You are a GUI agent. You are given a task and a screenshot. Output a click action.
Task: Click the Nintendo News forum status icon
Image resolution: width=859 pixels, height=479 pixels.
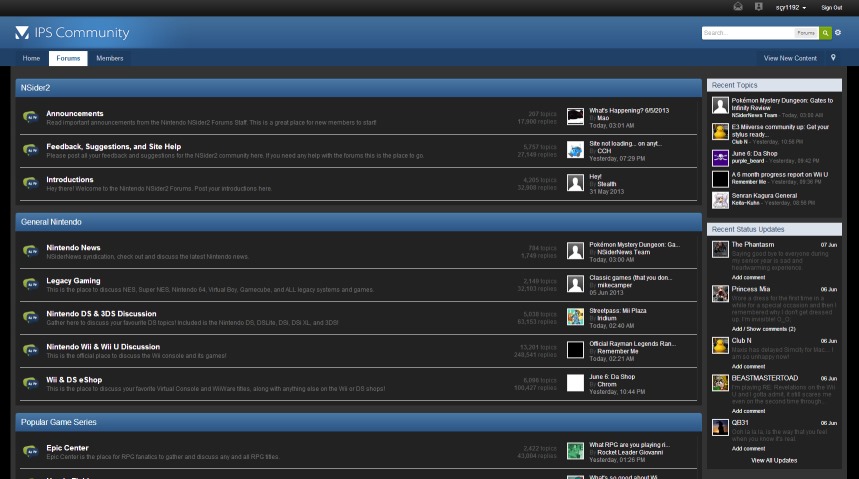pyautogui.click(x=31, y=251)
